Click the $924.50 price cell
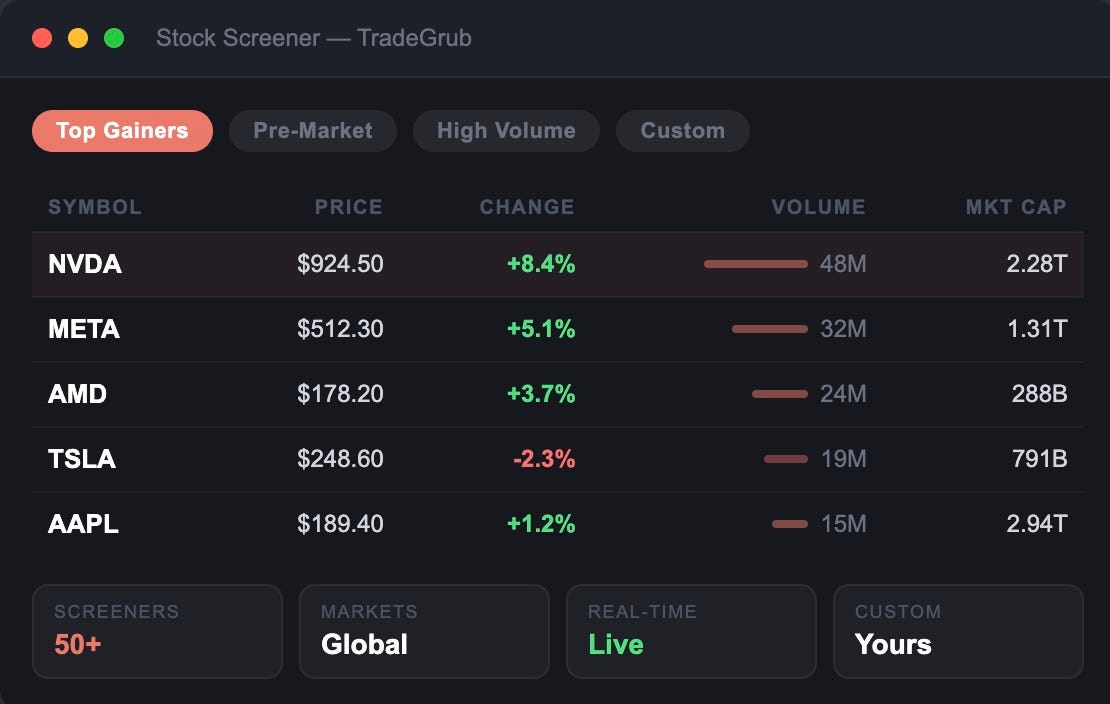Image resolution: width=1110 pixels, height=704 pixels. point(340,264)
